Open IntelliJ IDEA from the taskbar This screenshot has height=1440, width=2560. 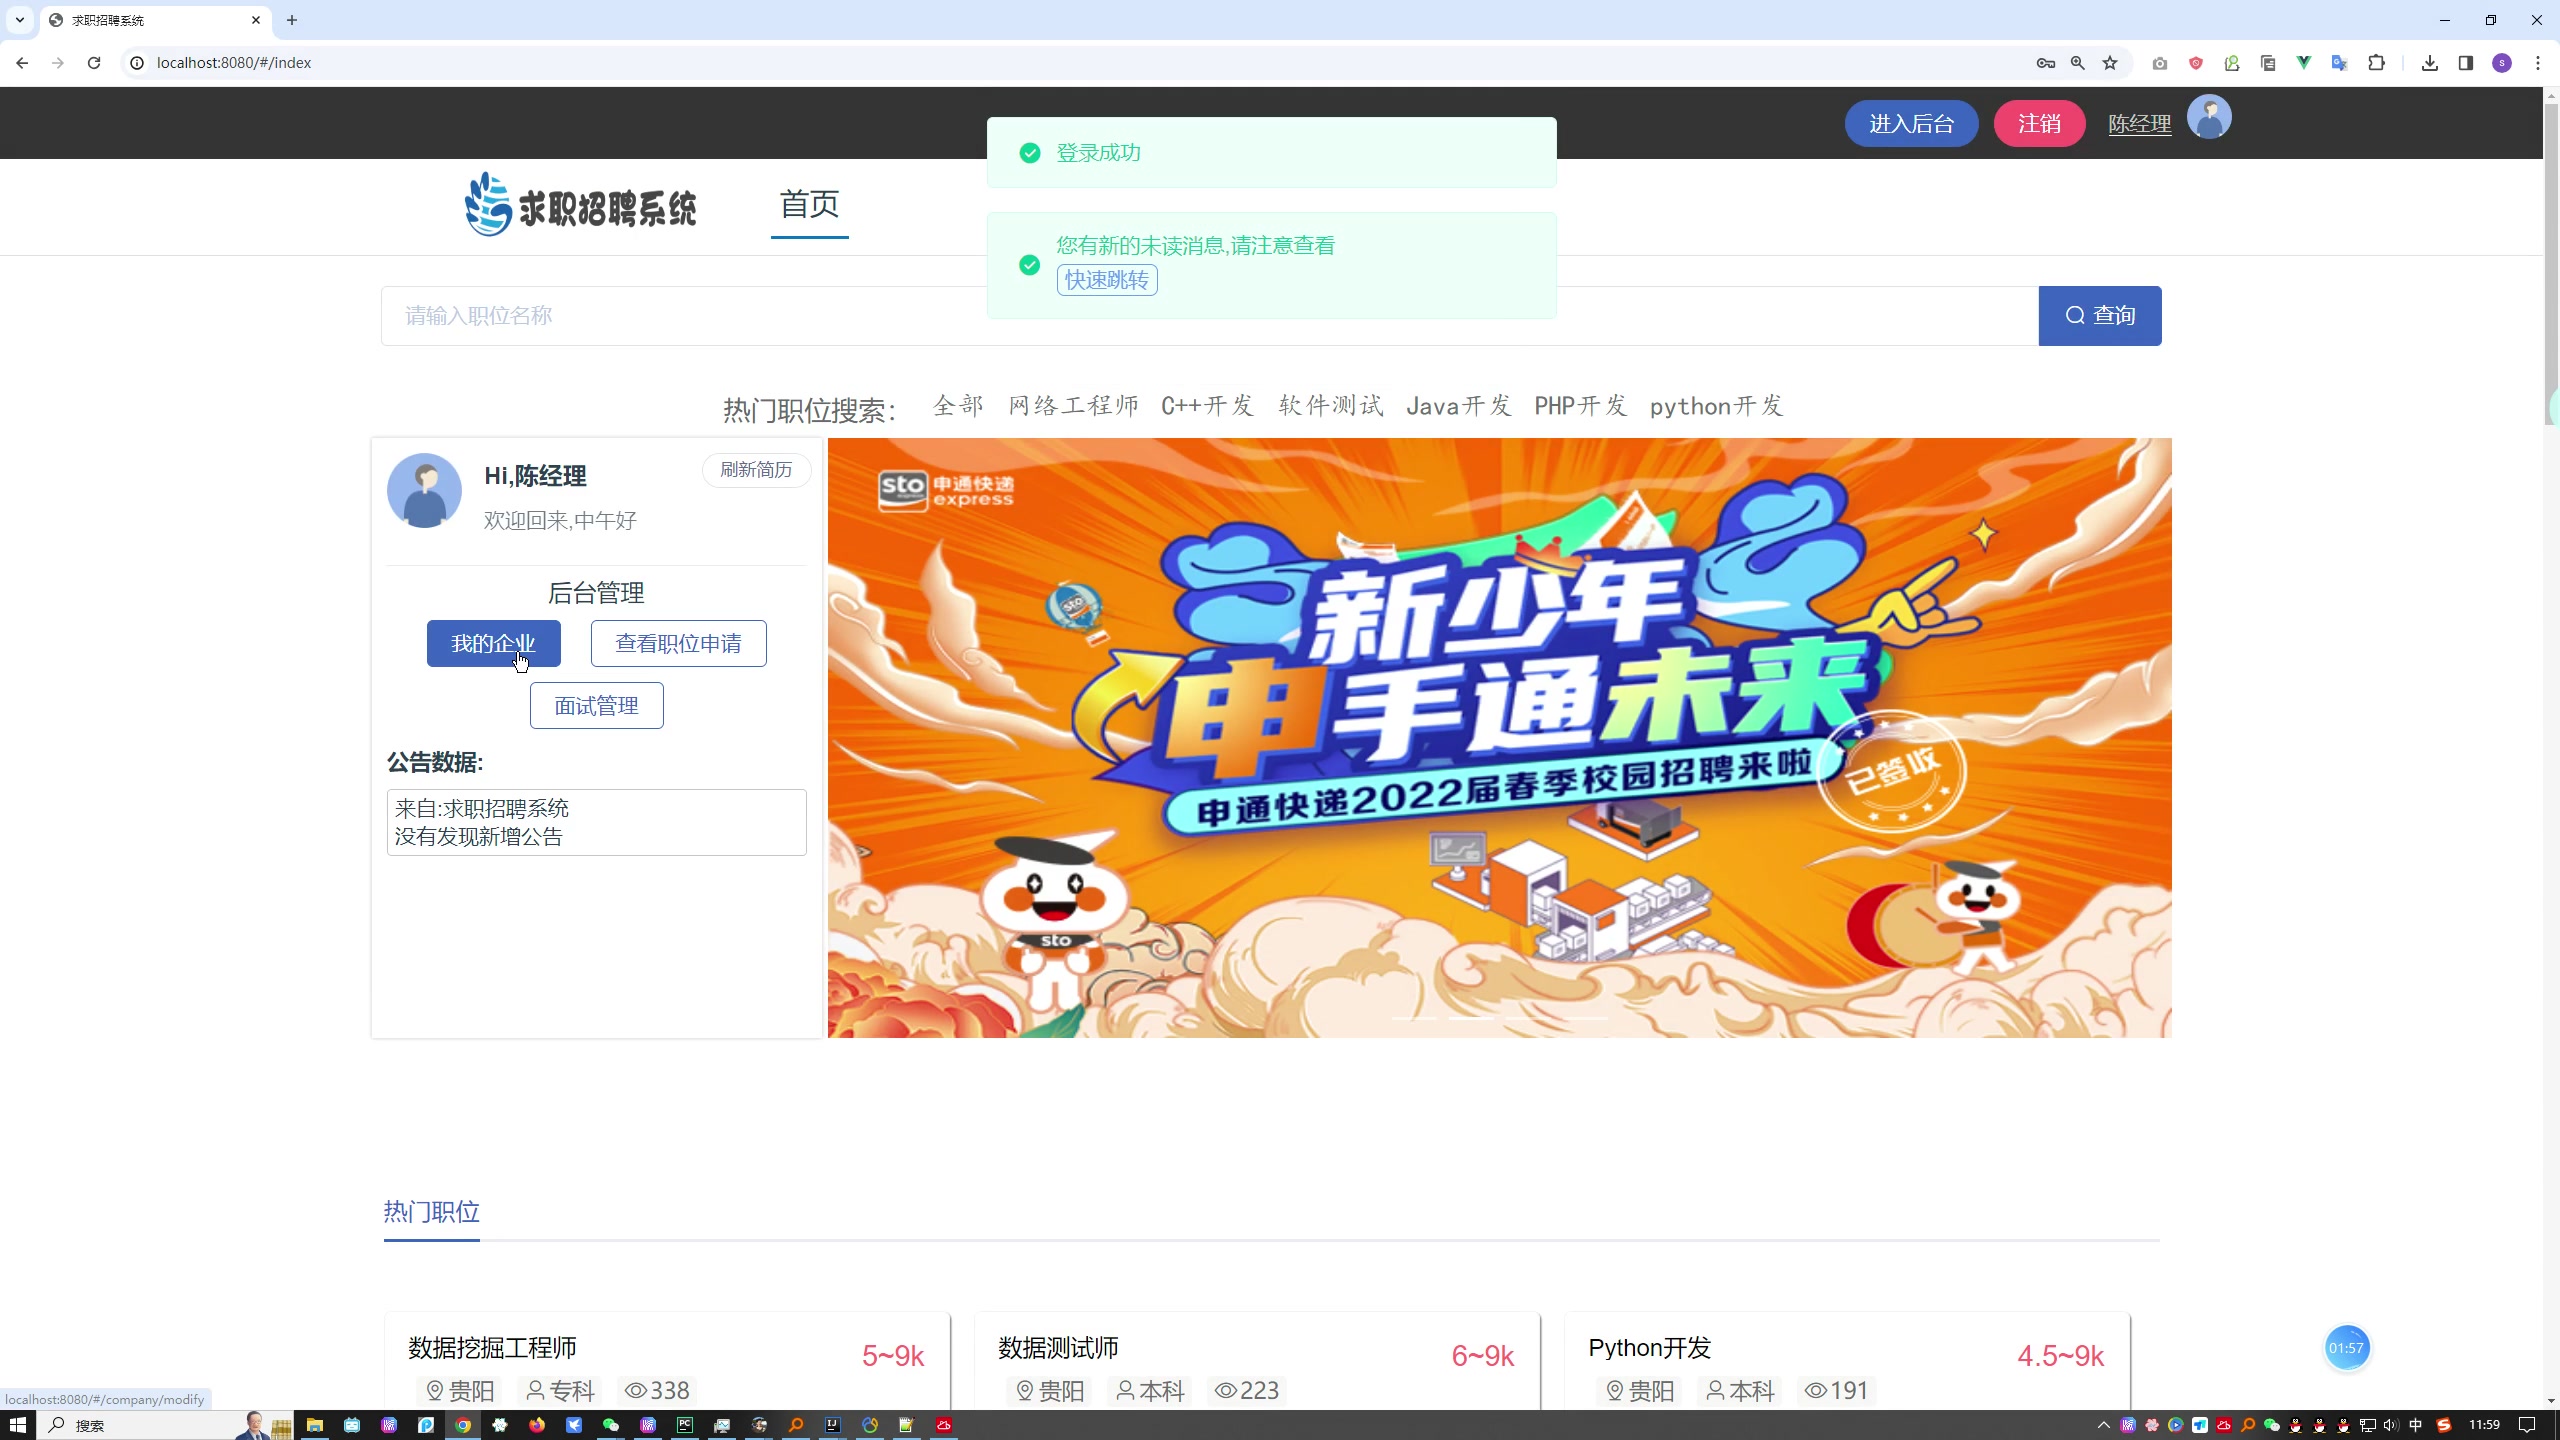pyautogui.click(x=833, y=1425)
